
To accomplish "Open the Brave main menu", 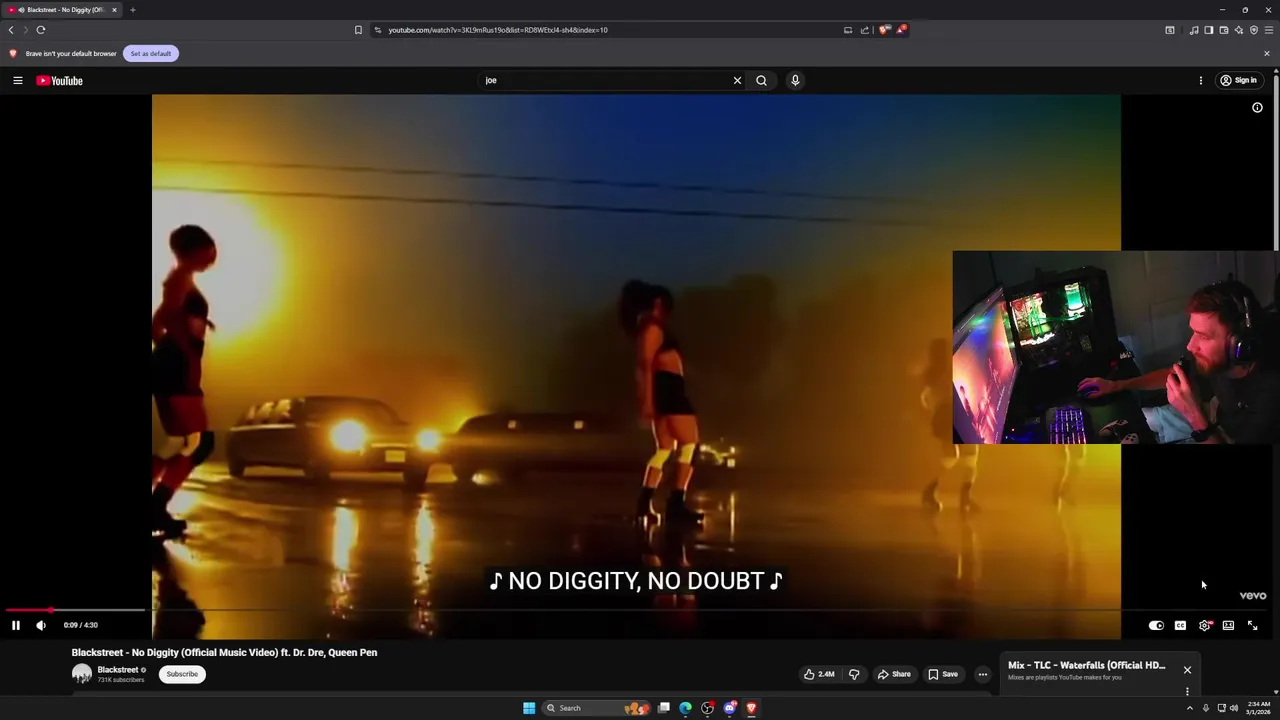I will 1268,30.
